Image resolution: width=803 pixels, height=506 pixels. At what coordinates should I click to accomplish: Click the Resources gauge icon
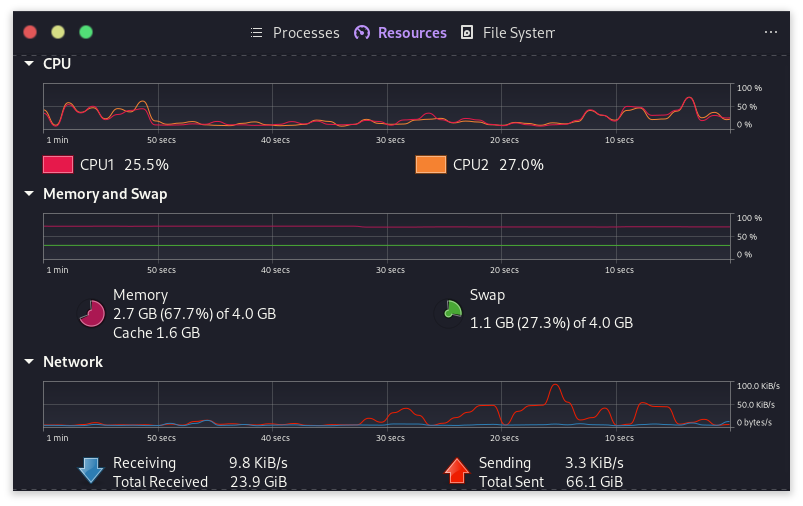point(362,33)
